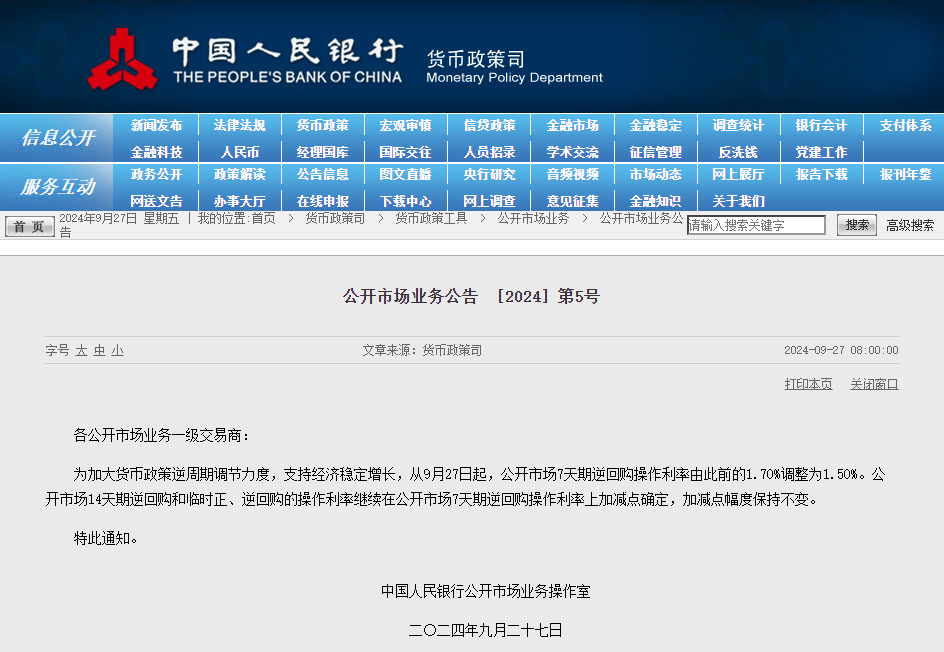Click 公开市场业务 breadcrumb link
Viewport: 944px width, 652px height.
click(x=533, y=218)
